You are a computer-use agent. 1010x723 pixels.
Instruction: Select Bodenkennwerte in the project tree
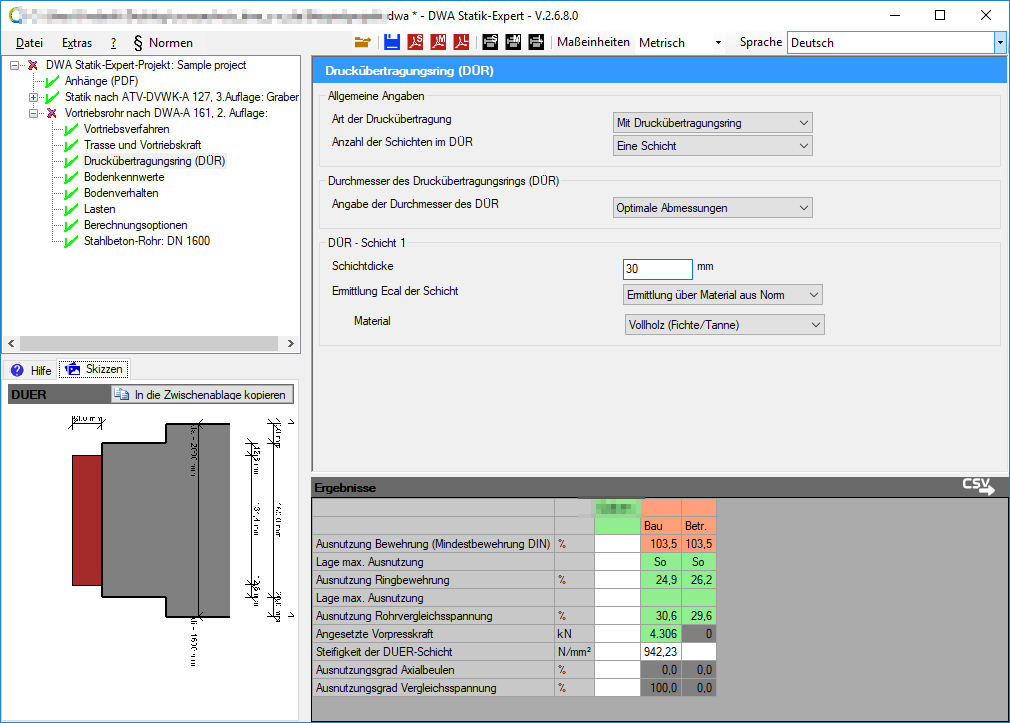(124, 177)
